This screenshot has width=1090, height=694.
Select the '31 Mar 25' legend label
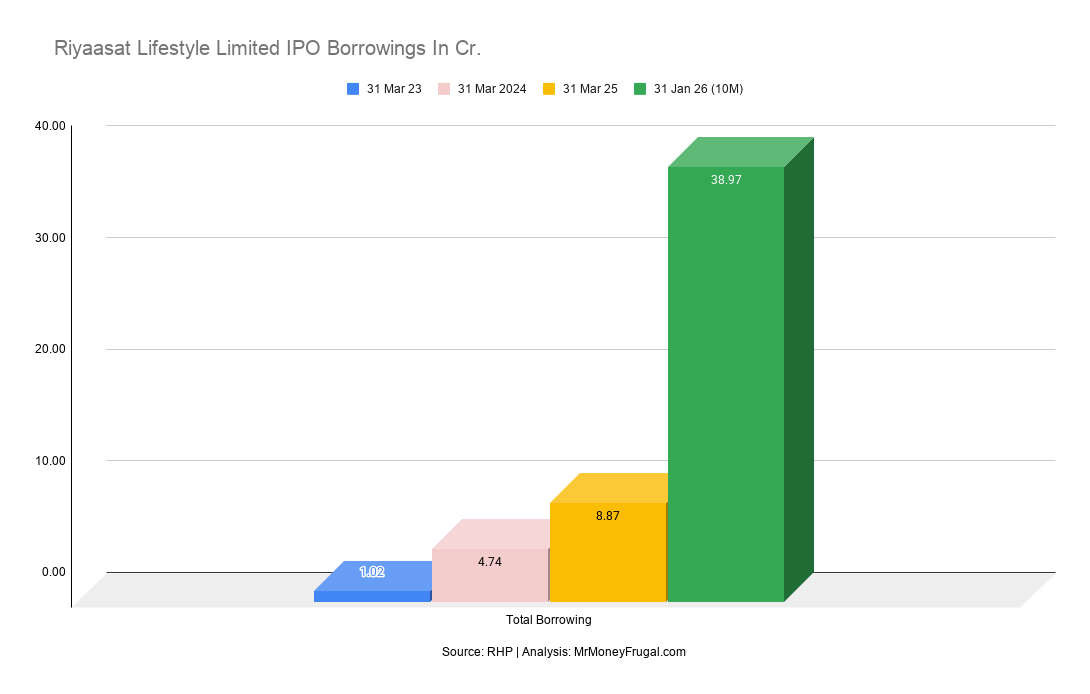pos(590,89)
